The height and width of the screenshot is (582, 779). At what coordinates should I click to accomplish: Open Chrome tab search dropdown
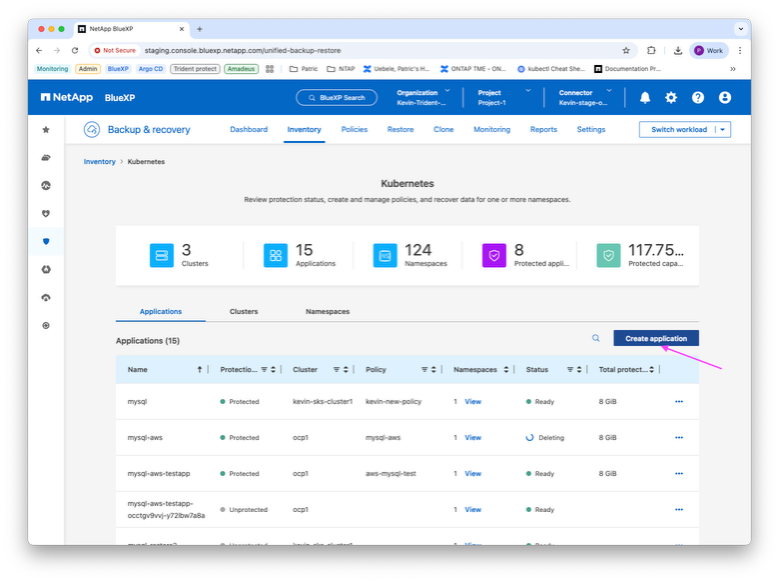(741, 29)
